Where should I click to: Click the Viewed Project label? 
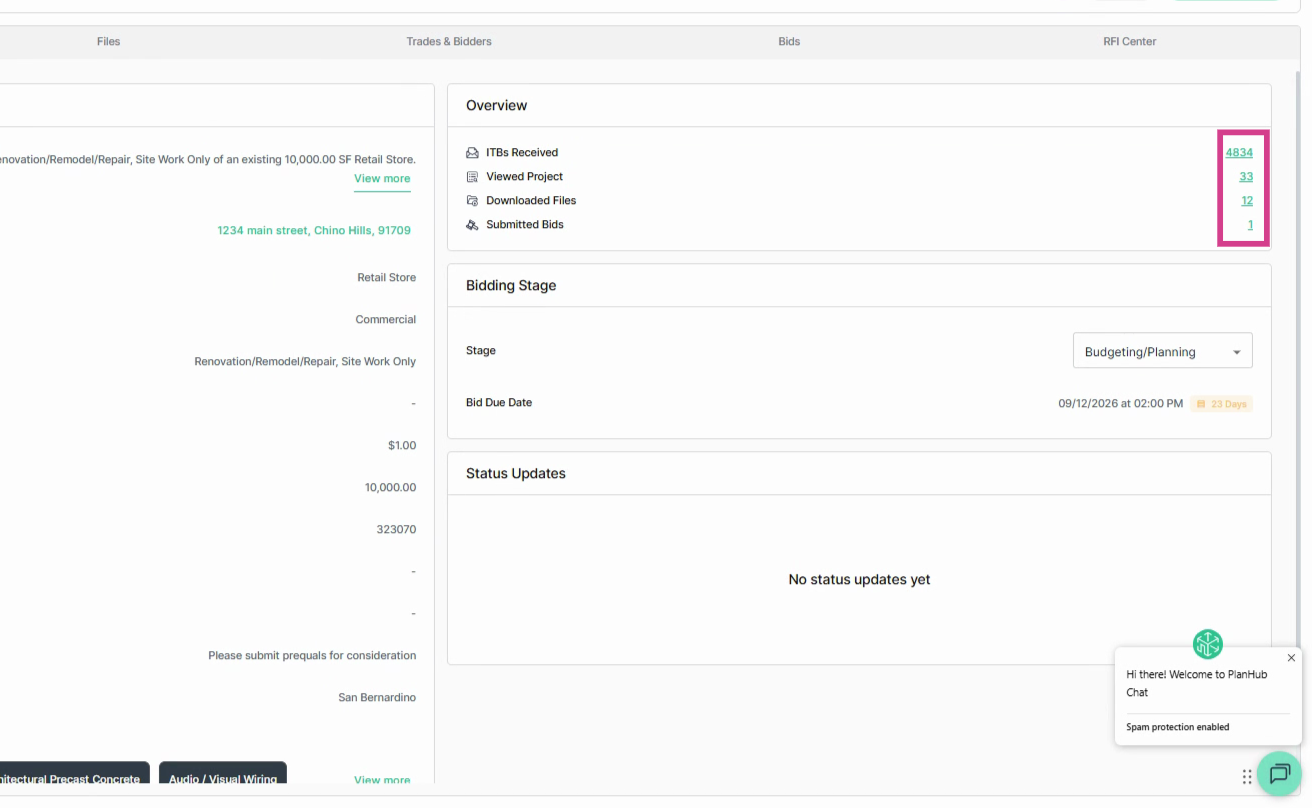[525, 177]
